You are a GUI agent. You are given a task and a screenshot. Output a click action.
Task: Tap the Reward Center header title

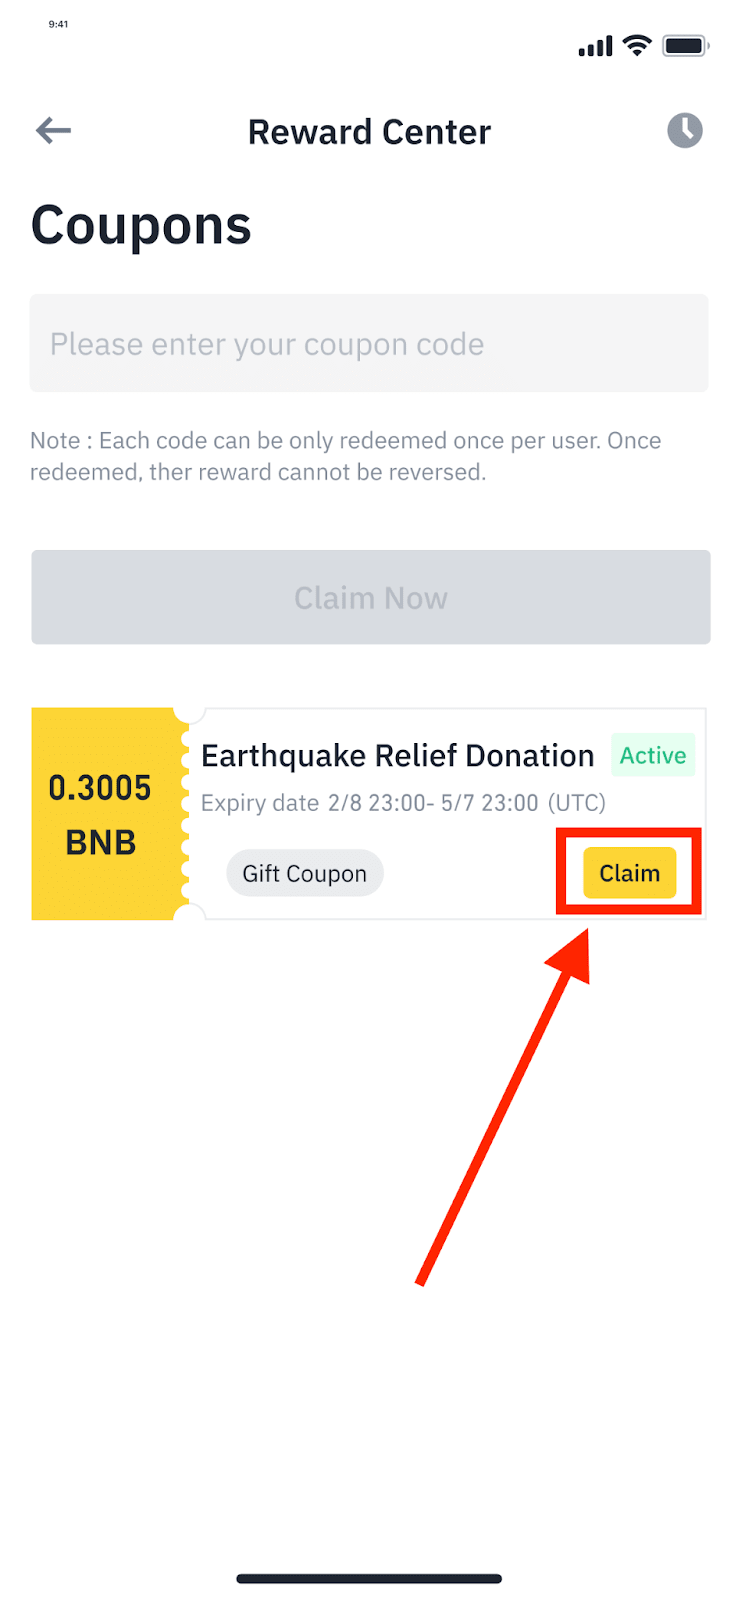(x=370, y=132)
